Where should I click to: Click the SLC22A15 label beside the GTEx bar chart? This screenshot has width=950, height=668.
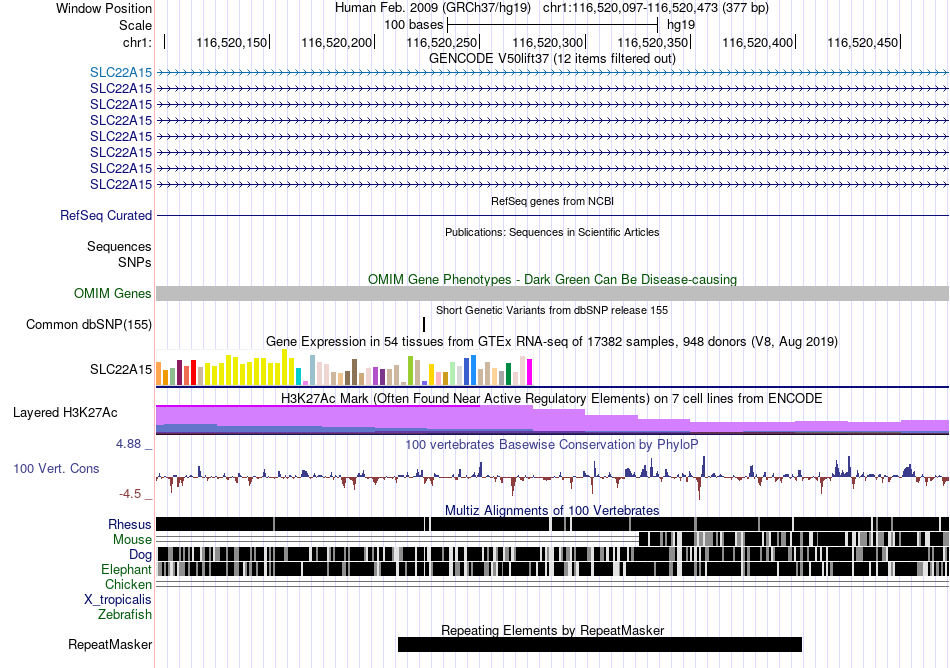pyautogui.click(x=121, y=369)
